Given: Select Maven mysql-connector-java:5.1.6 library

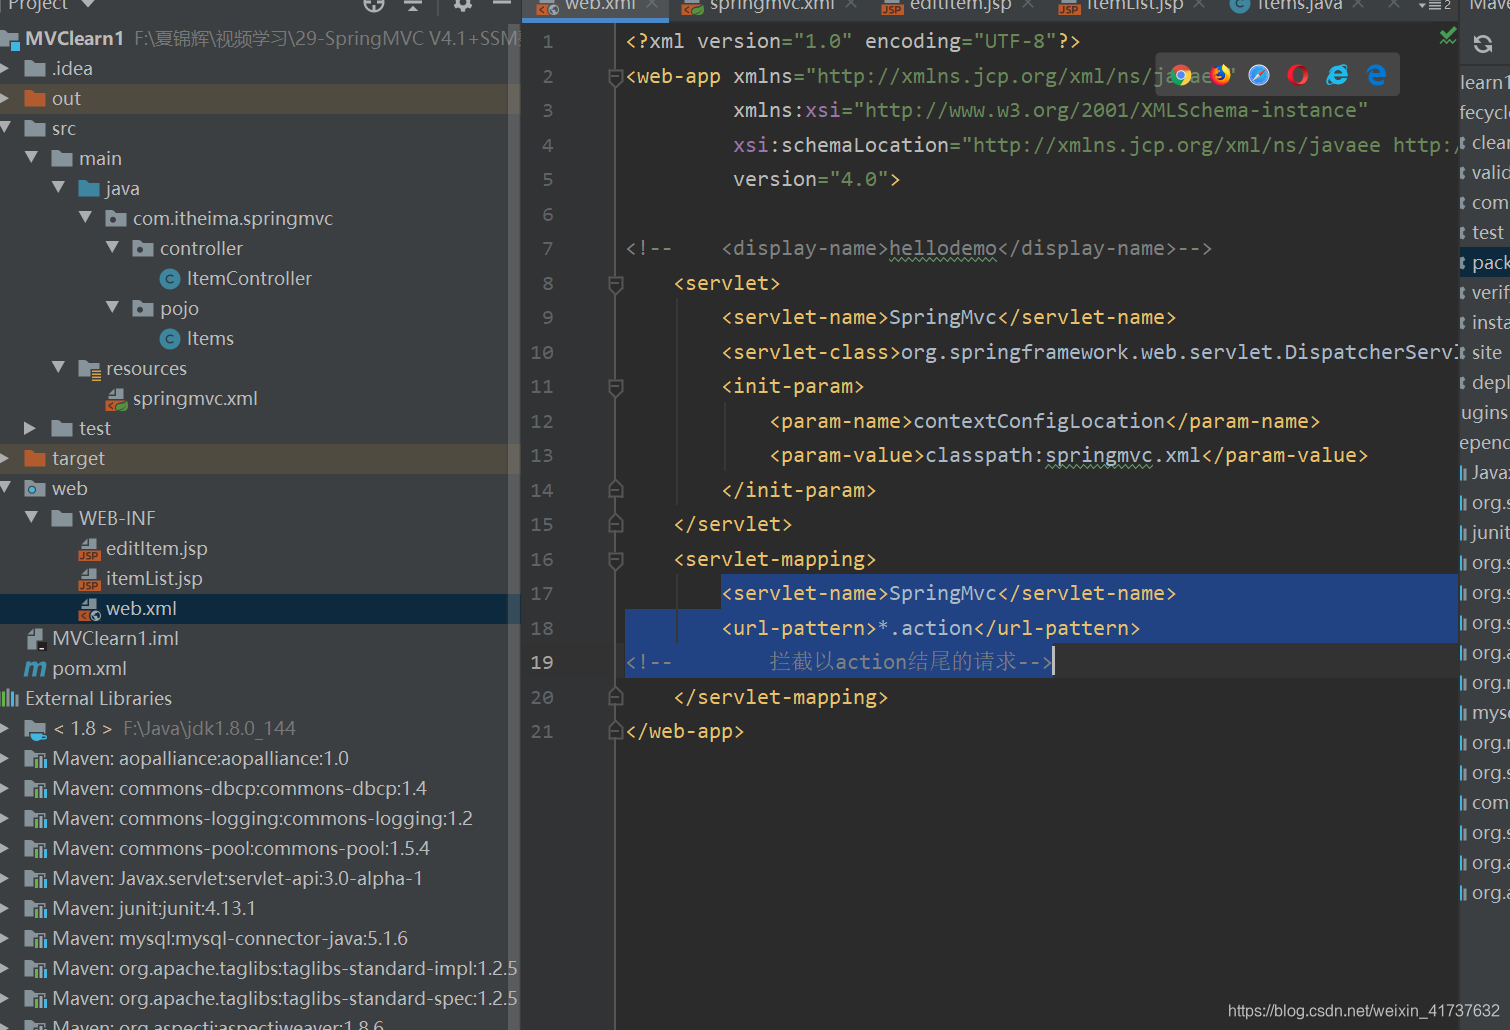Looking at the screenshot, I should click(230, 939).
